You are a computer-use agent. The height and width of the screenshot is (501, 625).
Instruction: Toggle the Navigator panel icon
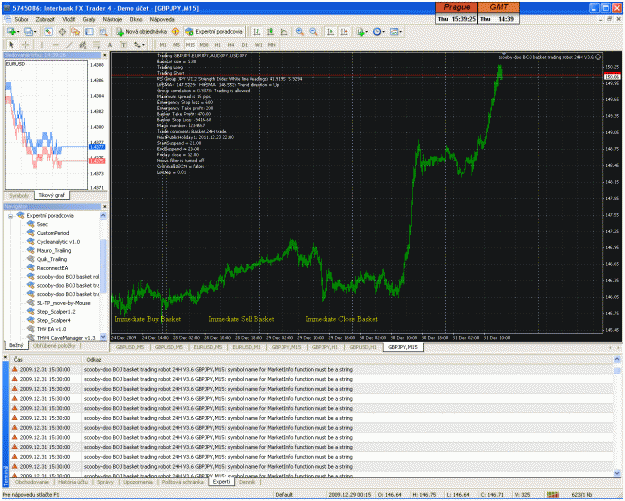pos(75,31)
